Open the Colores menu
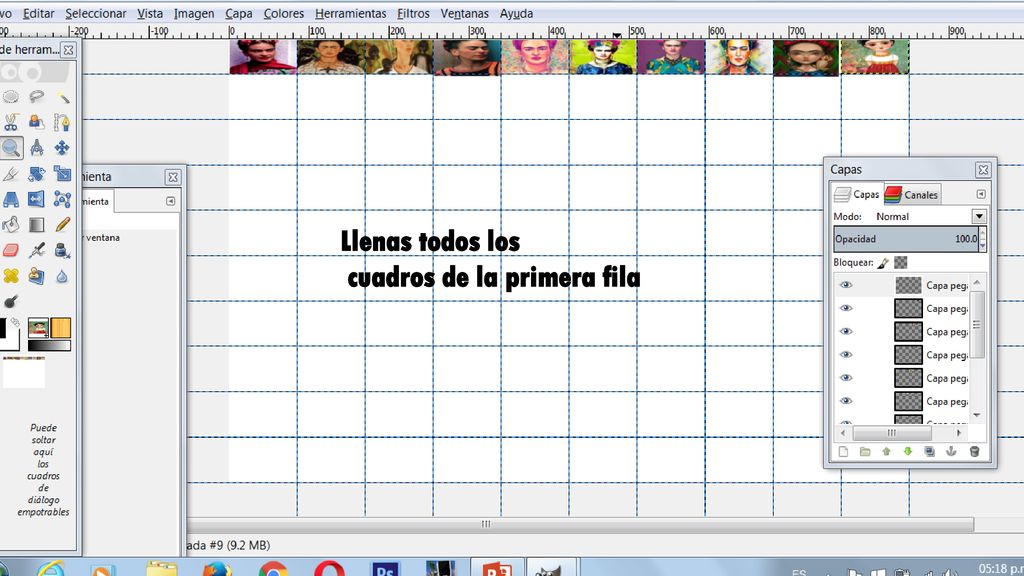 click(x=283, y=13)
